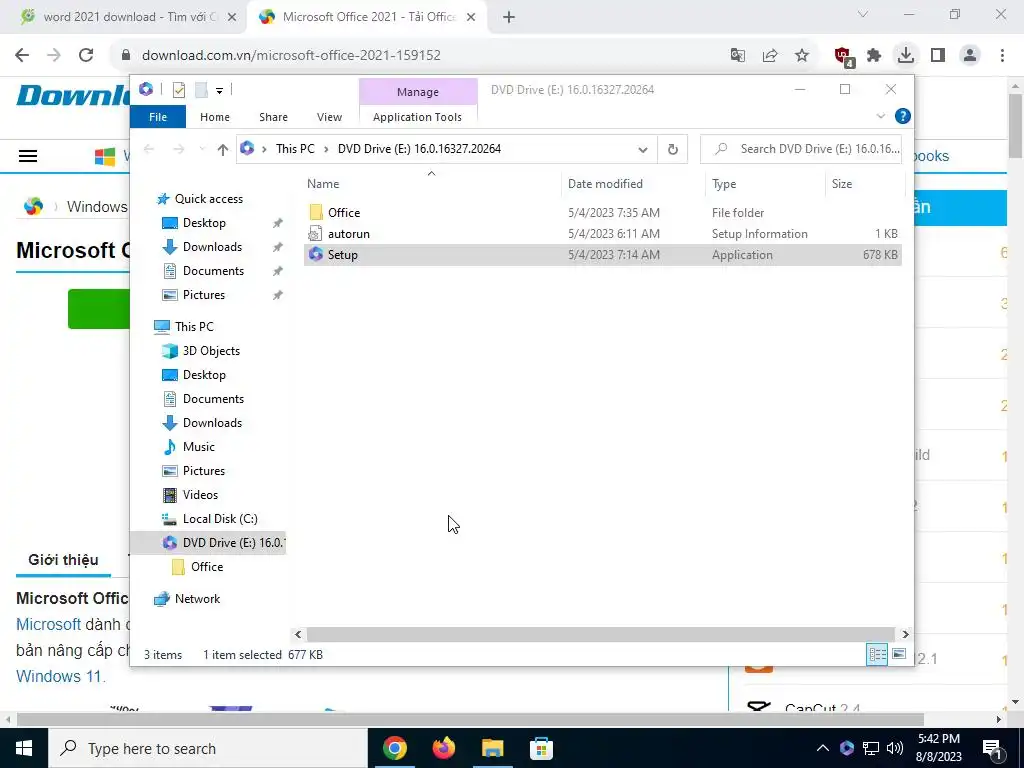Reload the Chrome page
The width and height of the screenshot is (1024, 768).
86,56
